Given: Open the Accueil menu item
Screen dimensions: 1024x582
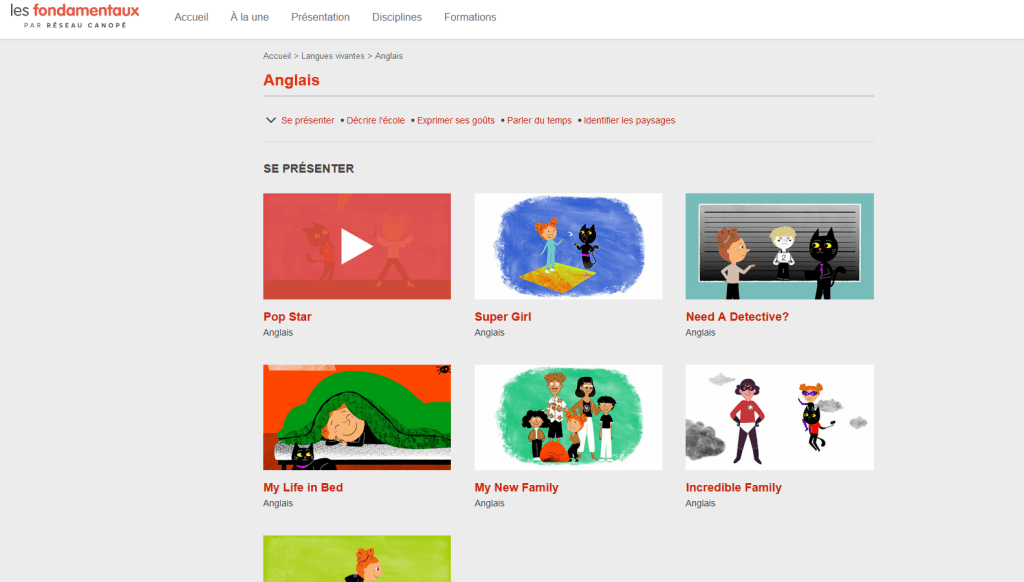Looking at the screenshot, I should pos(191,17).
